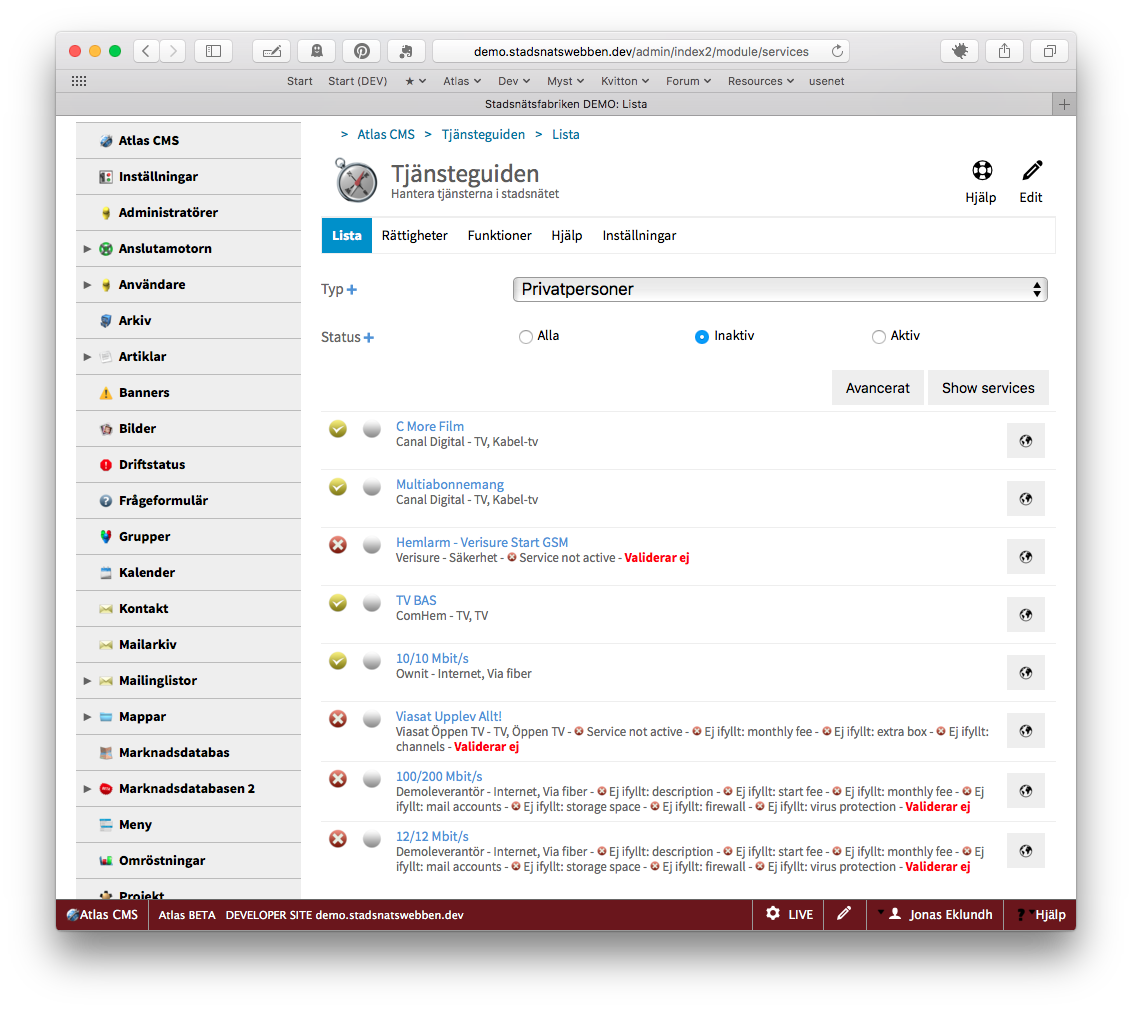Click globe icon for C More Film
The height and width of the screenshot is (1011, 1132).
(x=1025, y=441)
